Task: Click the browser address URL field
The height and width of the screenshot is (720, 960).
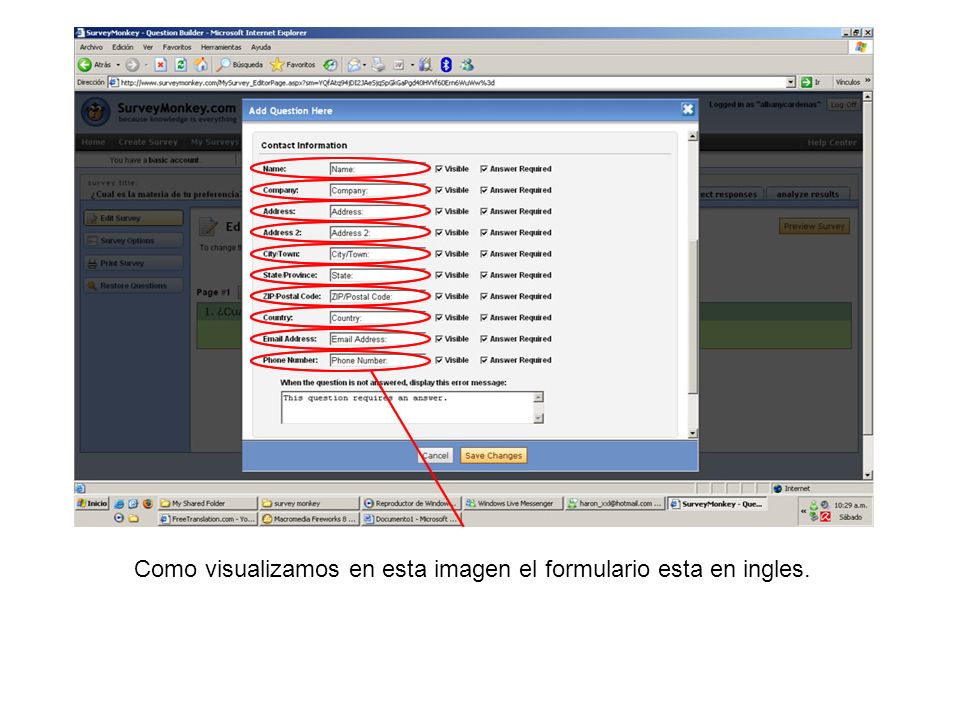Action: pyautogui.click(x=446, y=82)
